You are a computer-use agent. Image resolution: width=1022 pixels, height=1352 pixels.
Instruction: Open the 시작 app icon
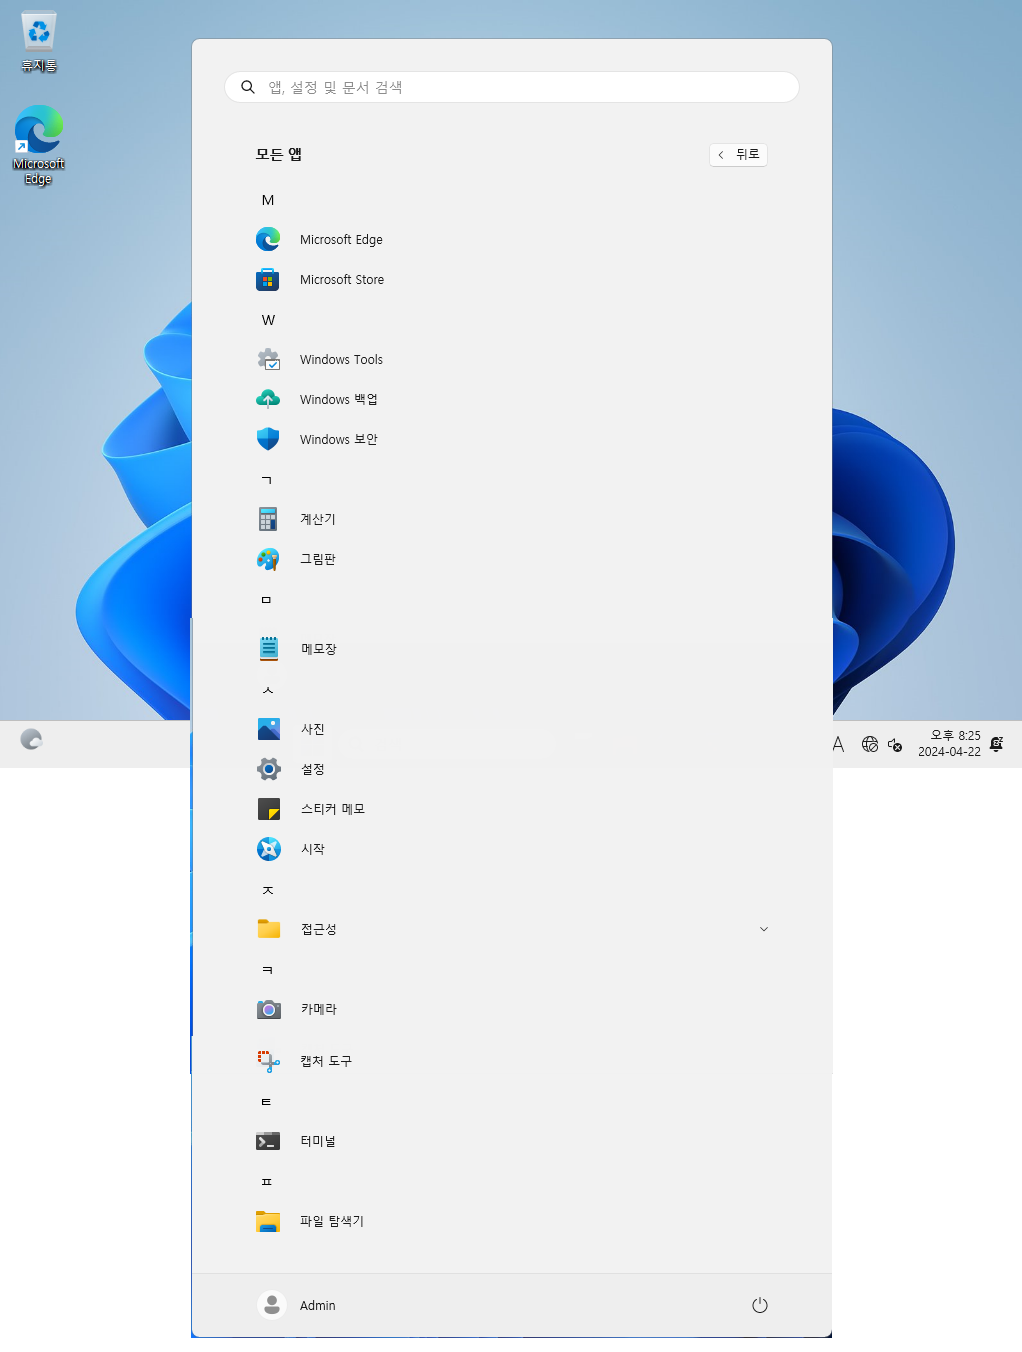point(268,849)
